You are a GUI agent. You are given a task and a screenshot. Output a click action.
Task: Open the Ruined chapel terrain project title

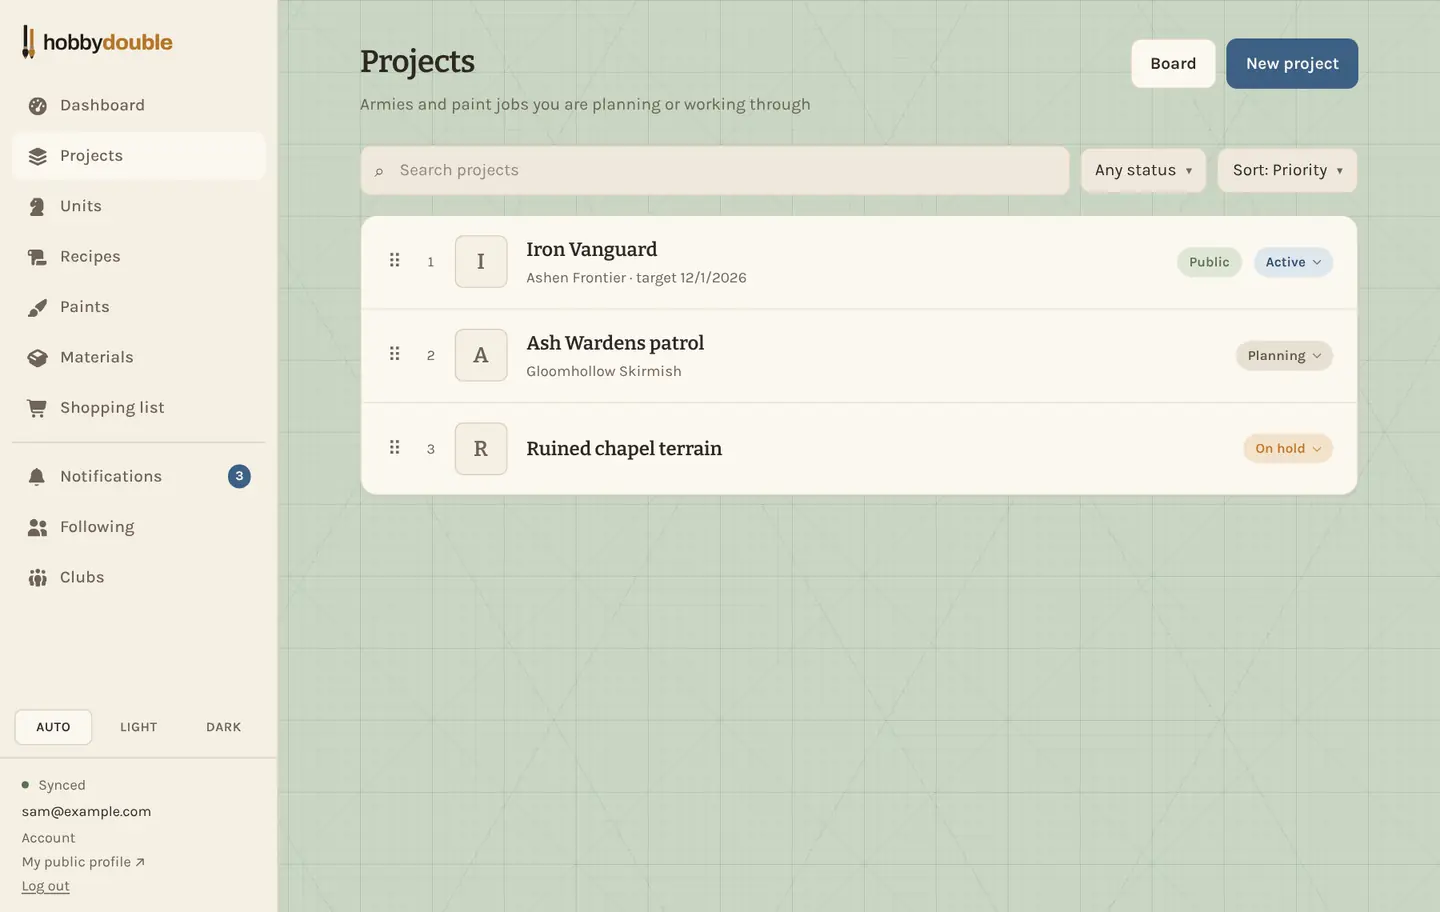624,448
